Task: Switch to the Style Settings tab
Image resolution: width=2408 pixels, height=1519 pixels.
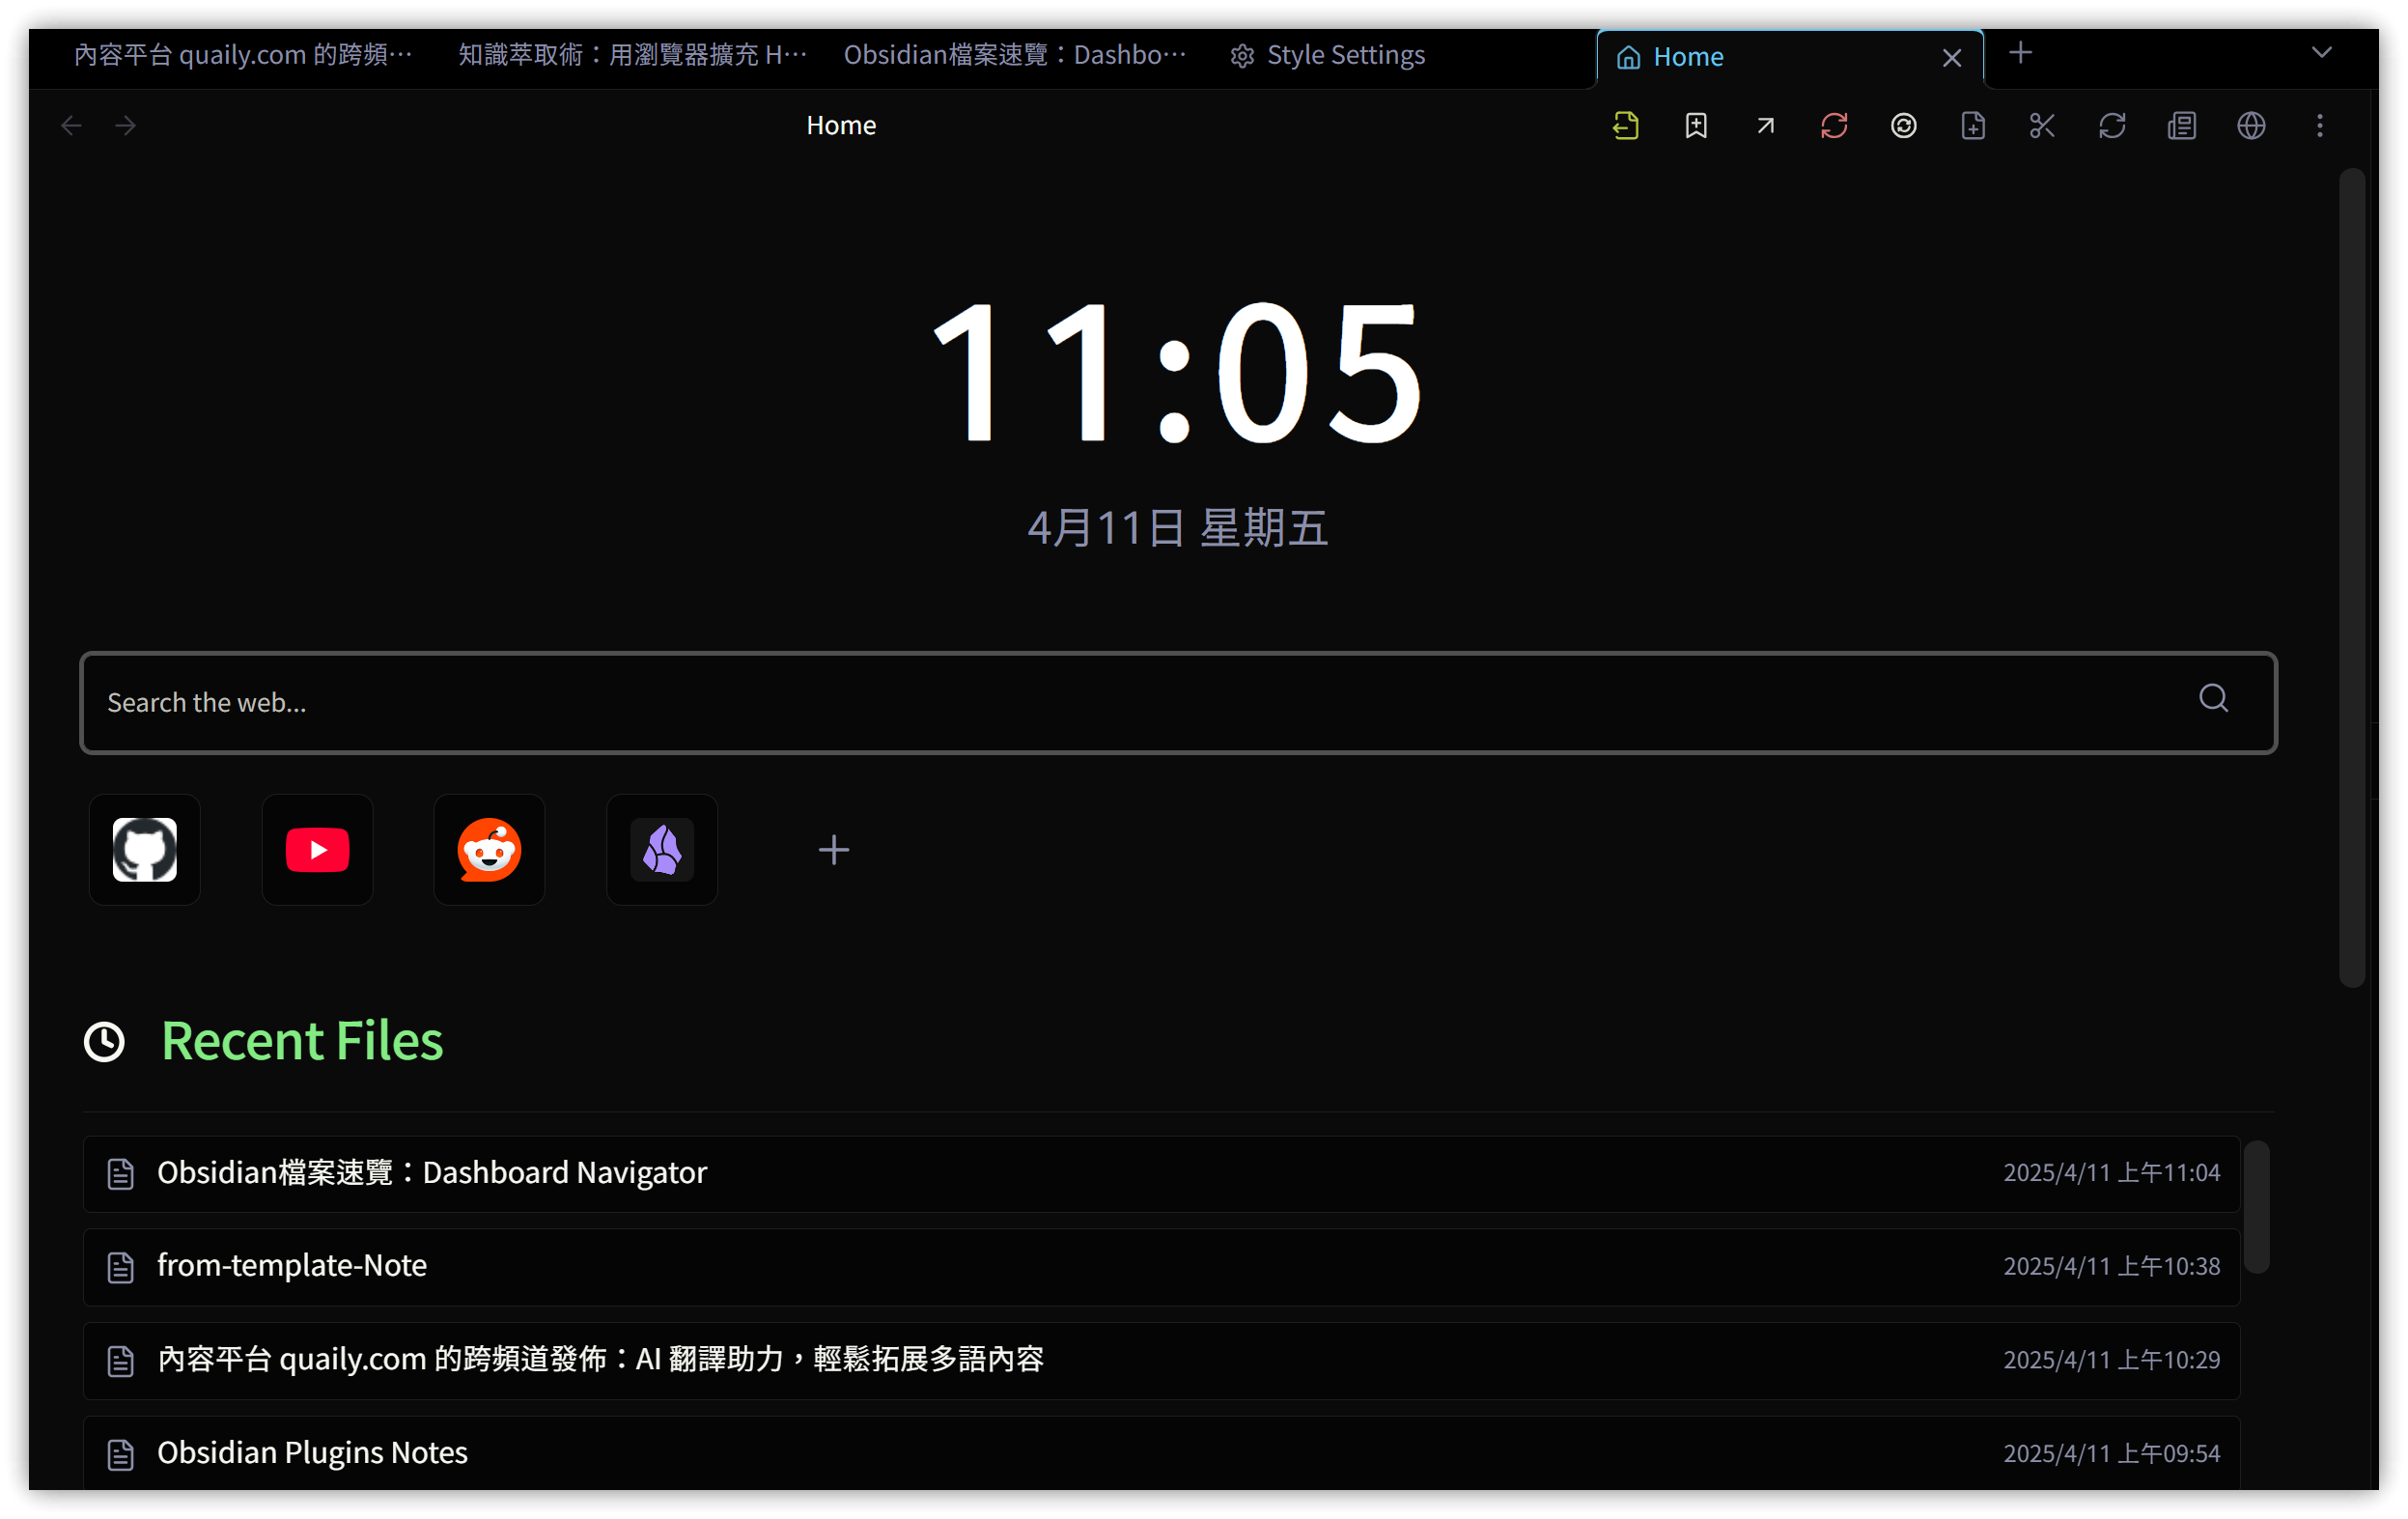Action: pyautogui.click(x=1328, y=55)
